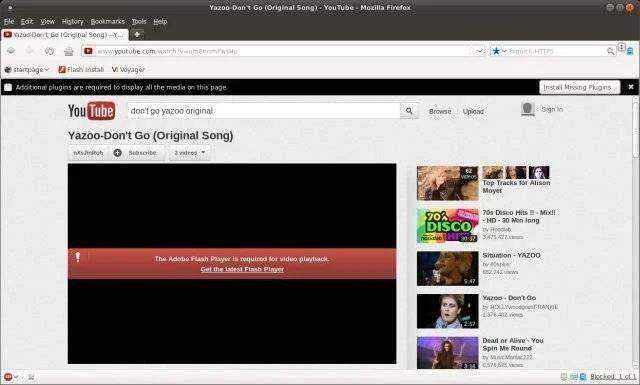Click 70s Disco Hits Mix video title
This screenshot has height=385, width=640.
[x=519, y=216]
